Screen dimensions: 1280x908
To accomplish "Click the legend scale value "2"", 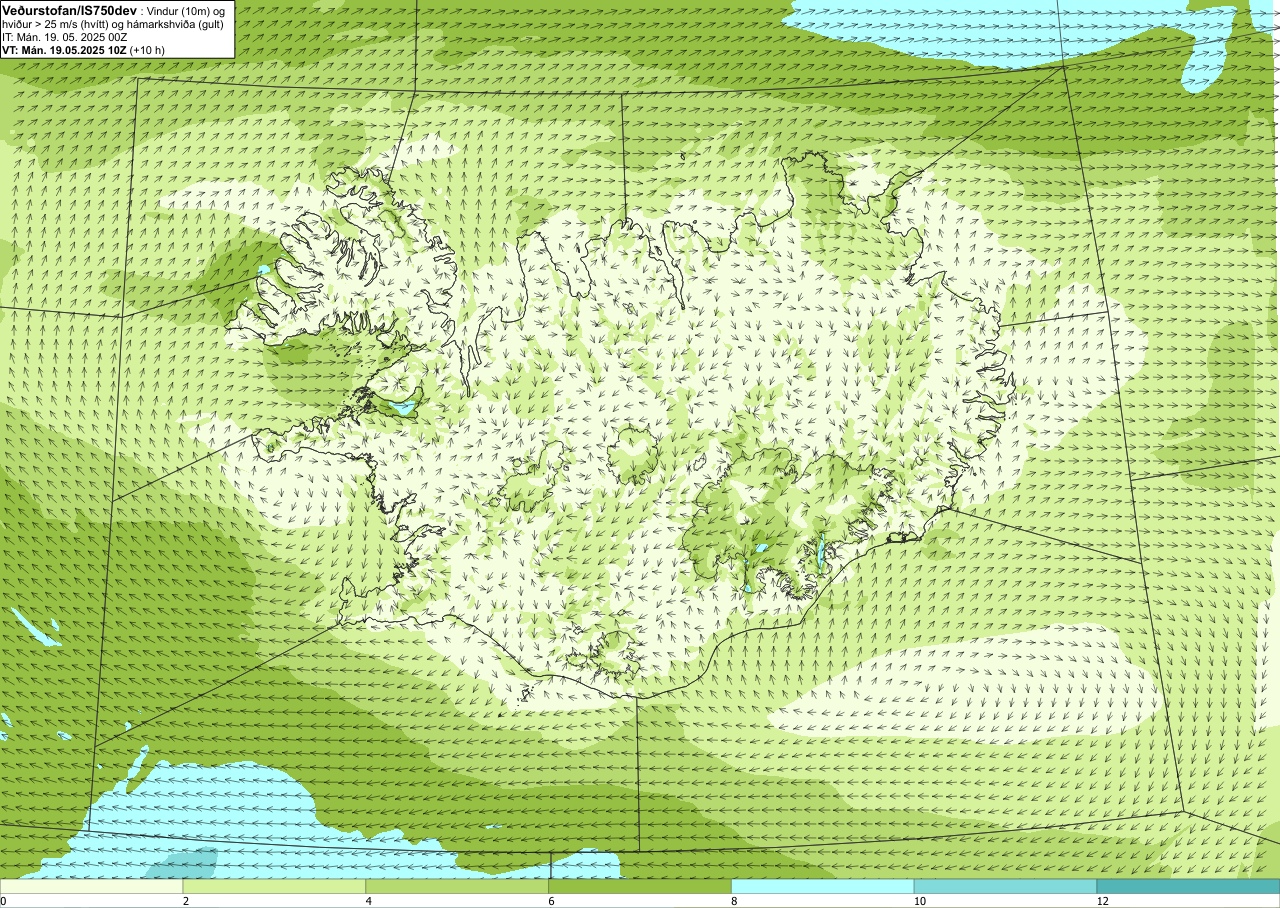I will (x=186, y=901).
